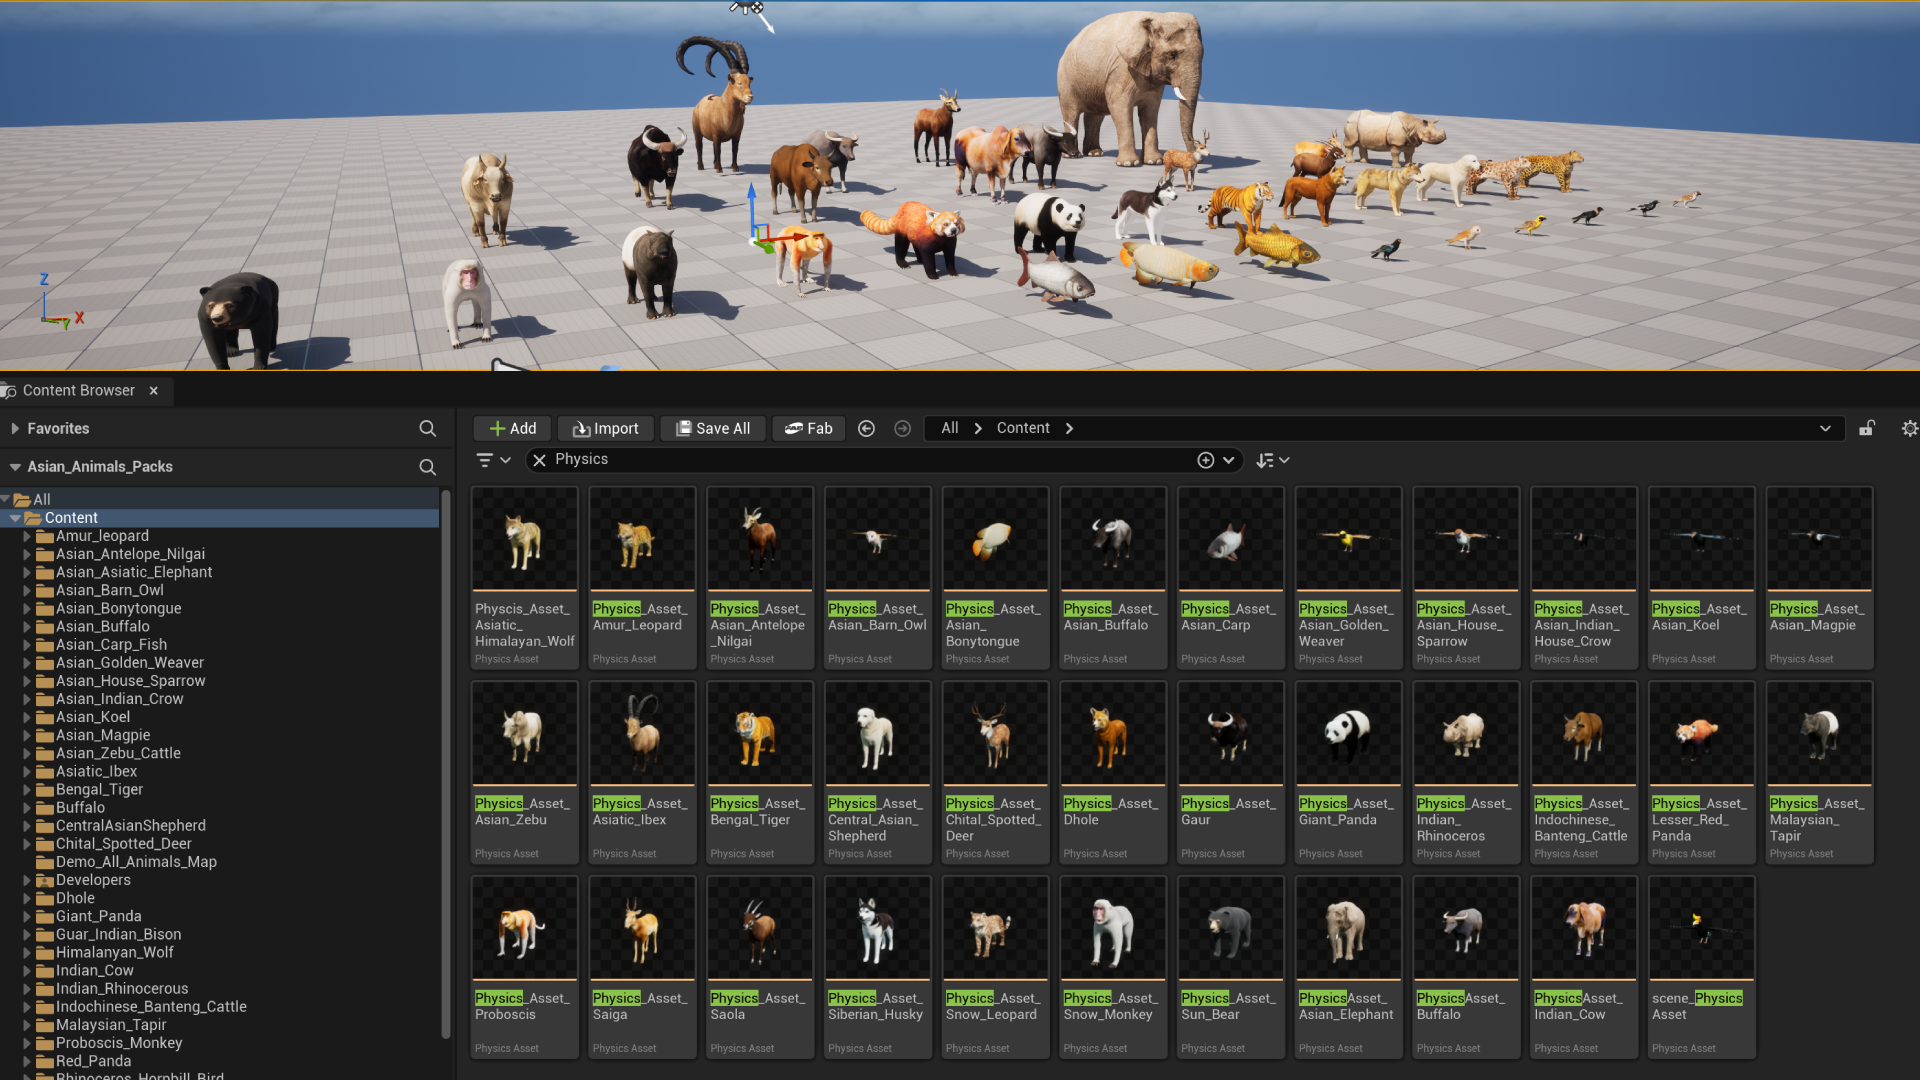Select Physics_Asset_Asian_Barn_Owl asset

(x=878, y=577)
